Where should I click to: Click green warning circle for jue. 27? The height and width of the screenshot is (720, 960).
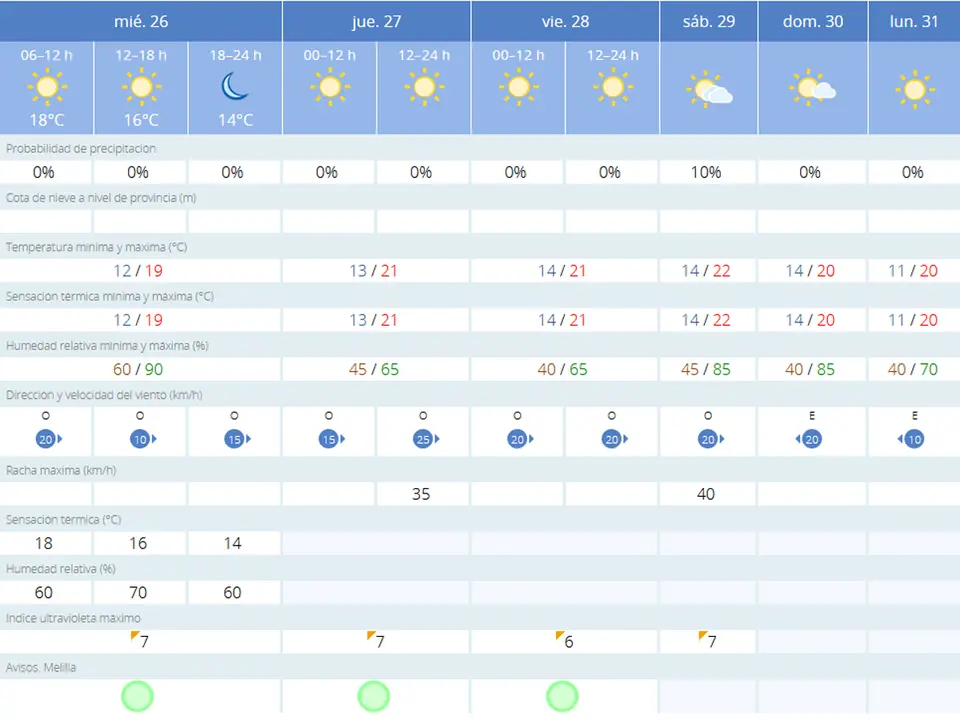(x=373, y=696)
